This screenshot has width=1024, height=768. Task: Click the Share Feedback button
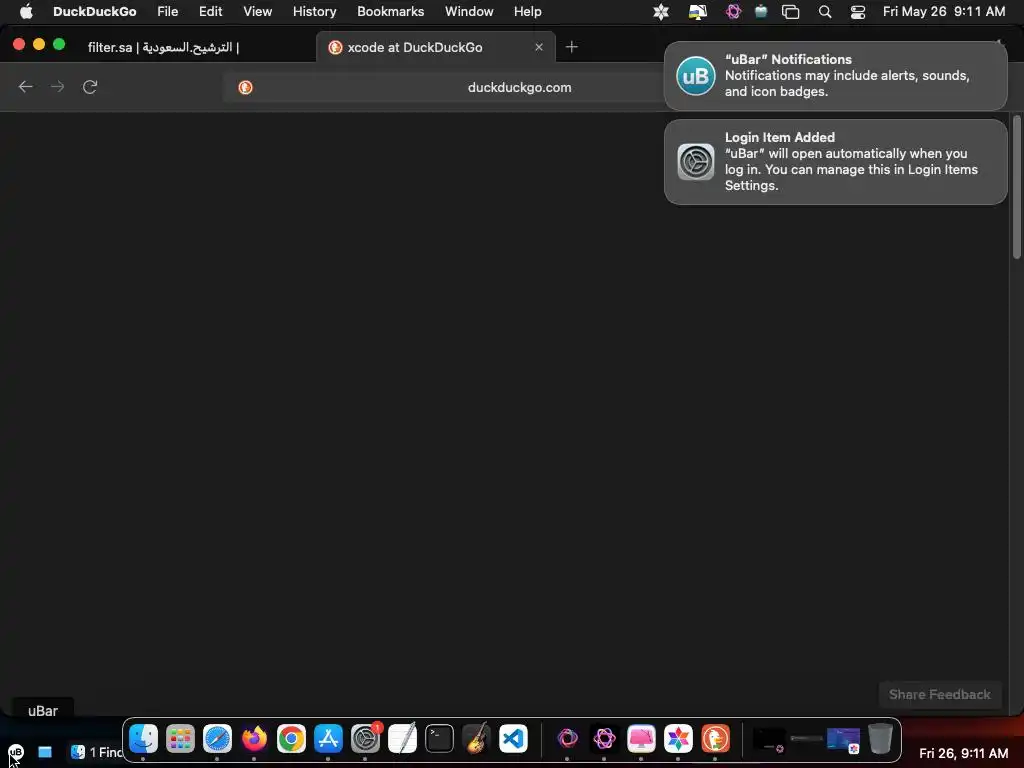pyautogui.click(x=940, y=694)
